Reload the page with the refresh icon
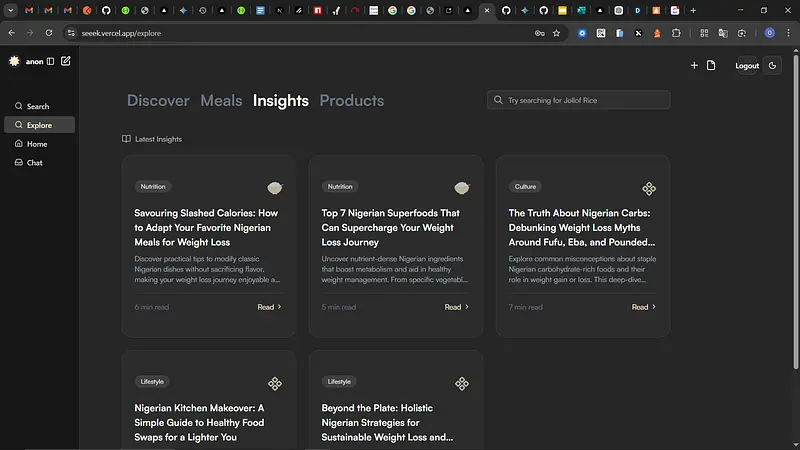Viewport: 800px width, 450px height. [x=50, y=33]
